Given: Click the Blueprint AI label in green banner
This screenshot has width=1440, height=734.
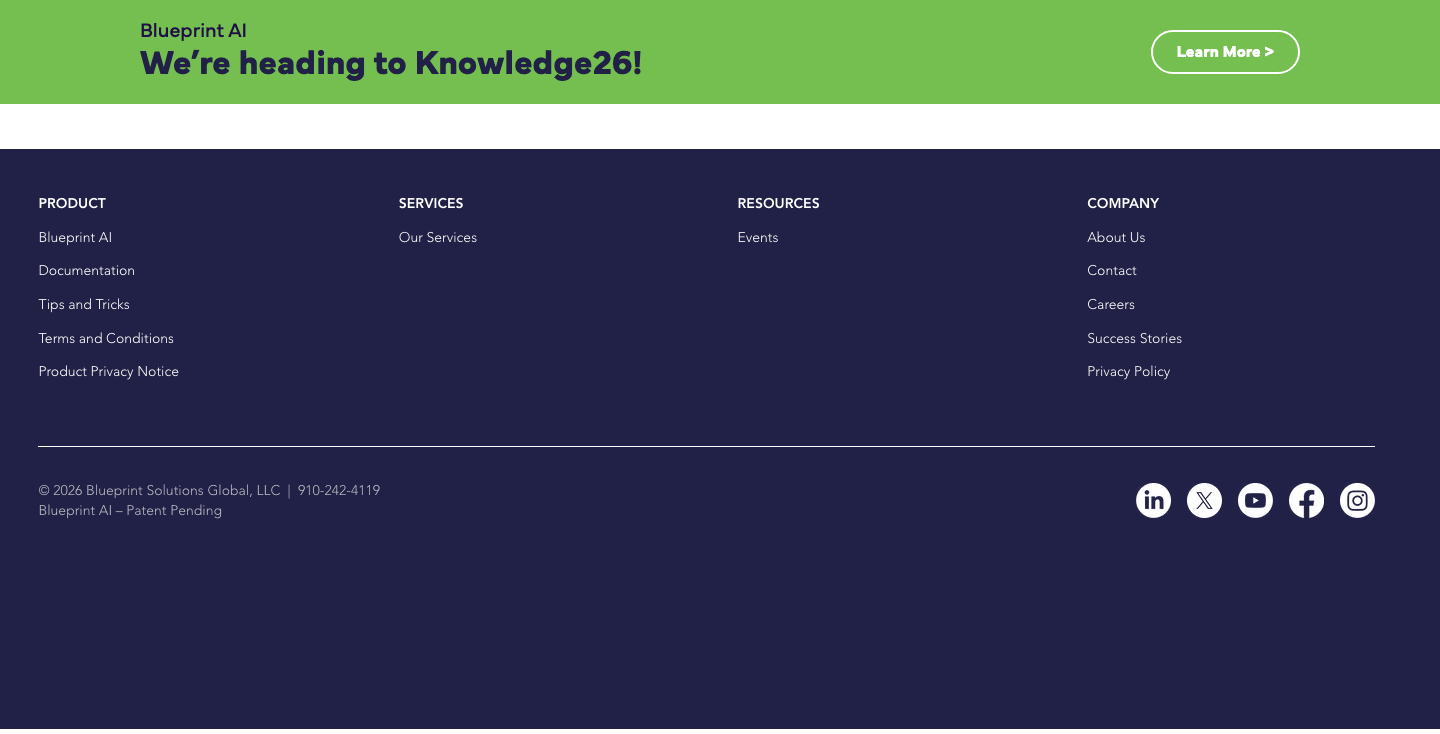Looking at the screenshot, I should 193,31.
